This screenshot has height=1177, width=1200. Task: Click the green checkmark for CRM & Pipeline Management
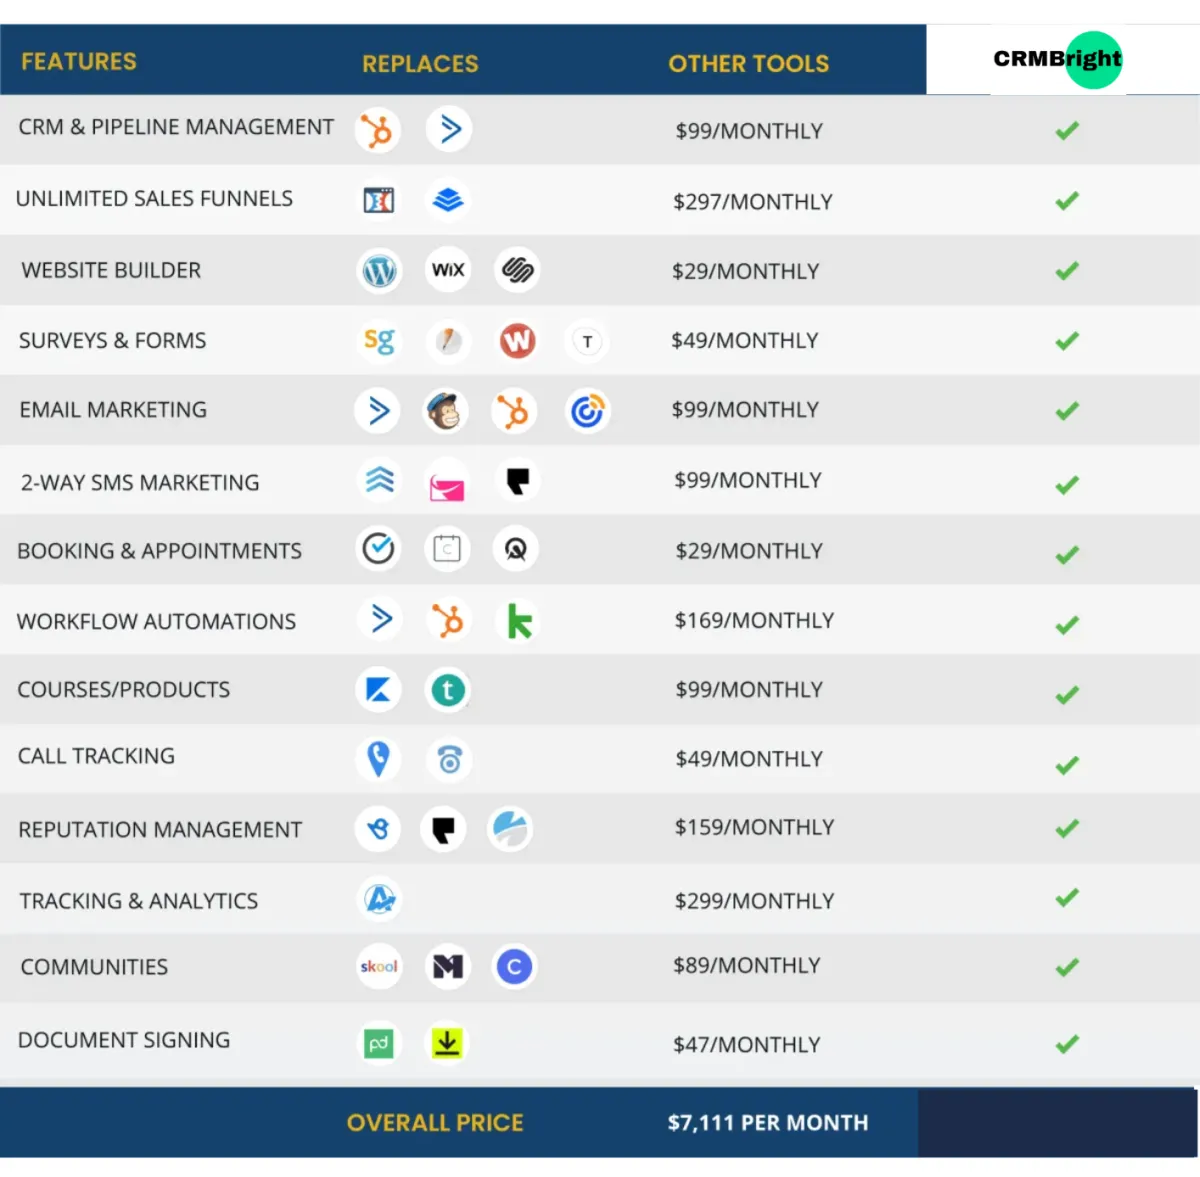pyautogui.click(x=1067, y=130)
